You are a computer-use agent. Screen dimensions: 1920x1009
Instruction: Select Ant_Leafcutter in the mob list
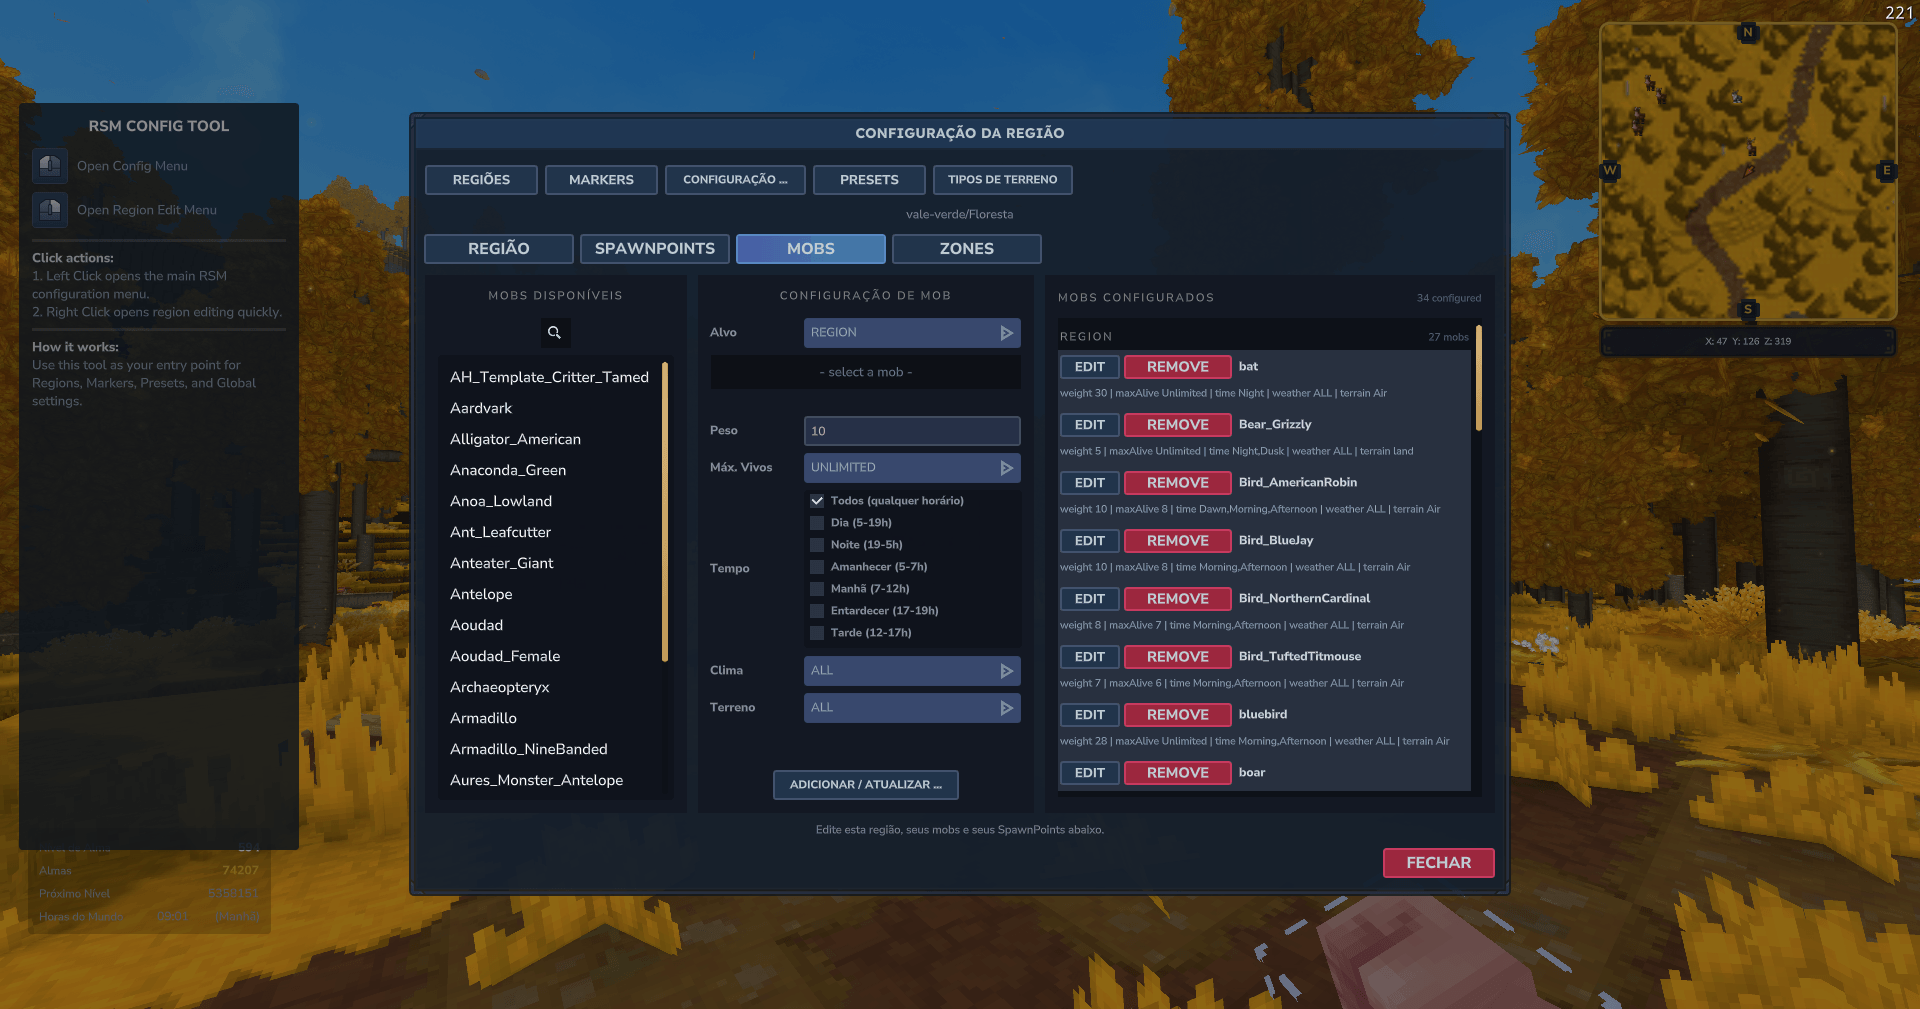click(x=500, y=532)
